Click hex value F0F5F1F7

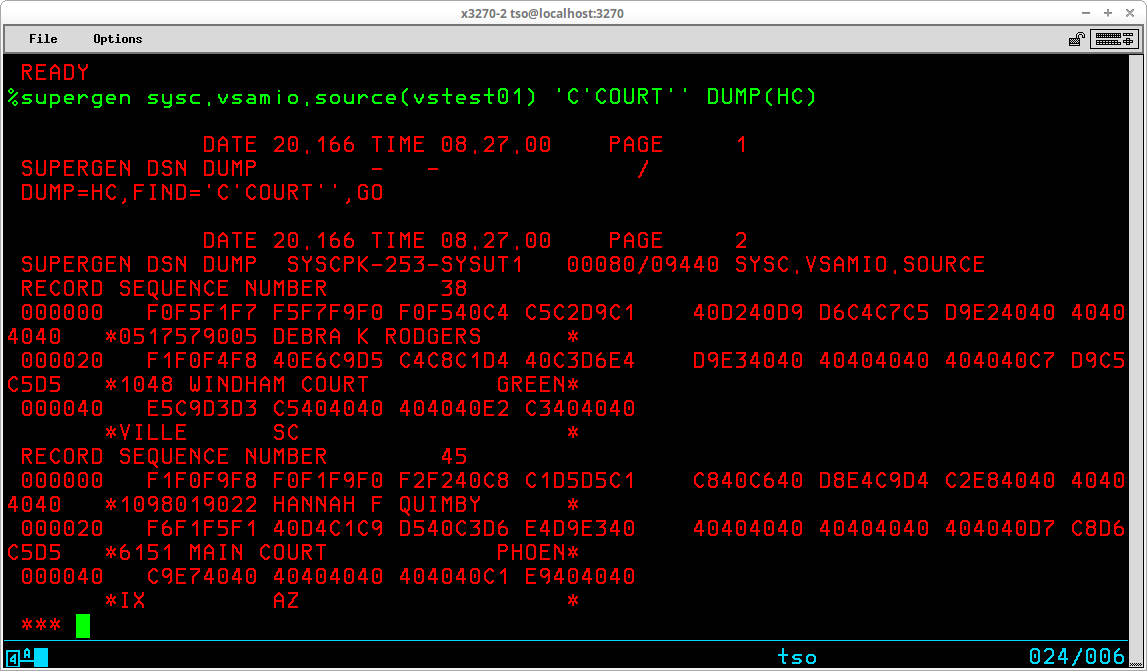[202, 312]
